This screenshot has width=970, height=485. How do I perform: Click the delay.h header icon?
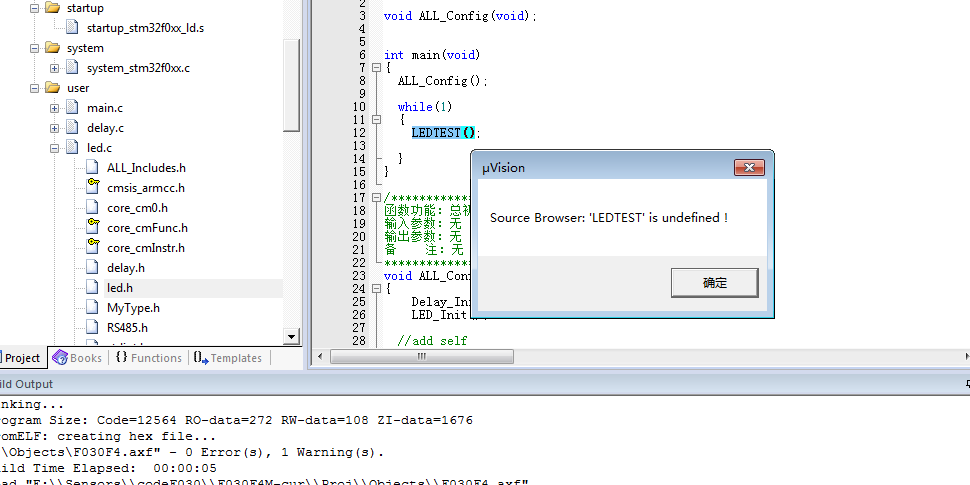pos(92,268)
